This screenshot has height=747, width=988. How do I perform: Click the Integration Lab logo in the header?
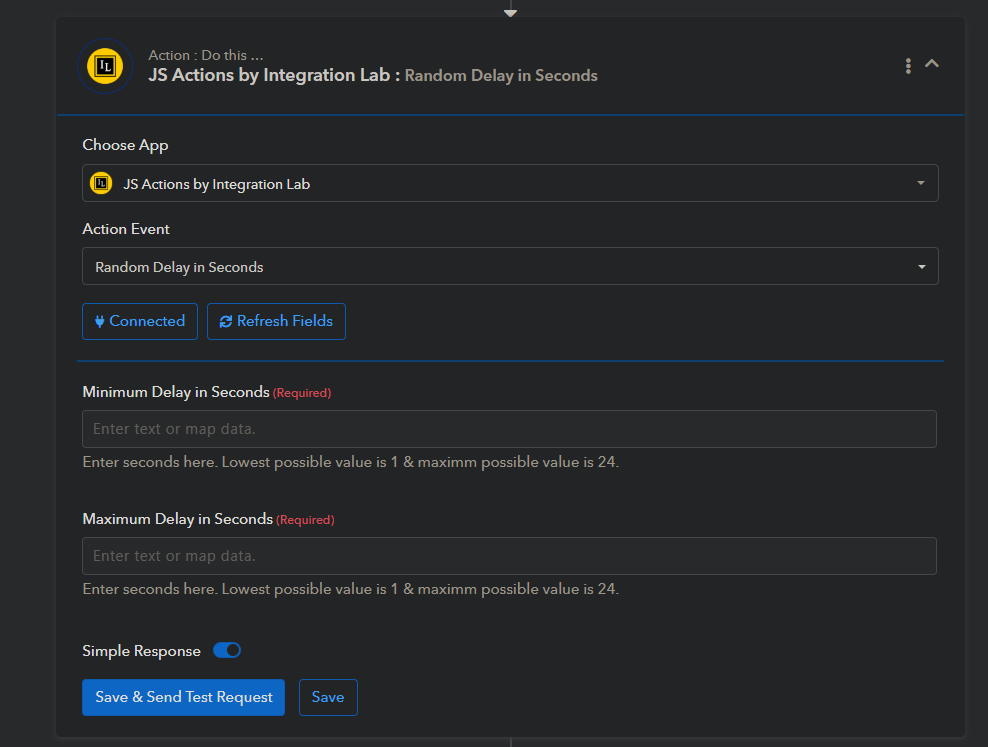(x=105, y=66)
